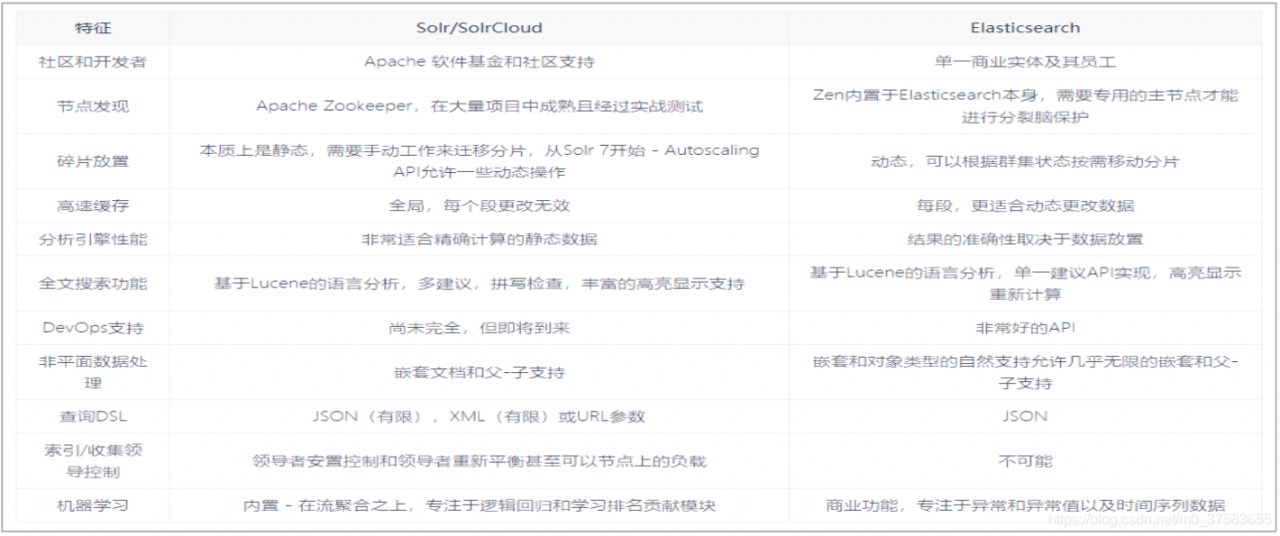This screenshot has width=1280, height=536.
Task: Click the 查询DSL row label
Action: pyautogui.click(x=93, y=417)
